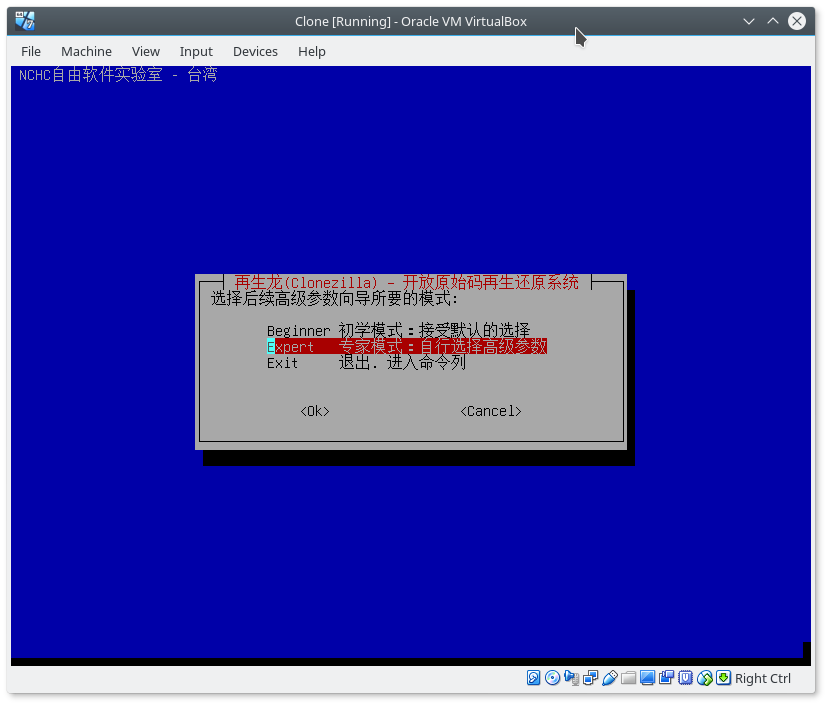Open the USB devices status icon
This screenshot has width=828, height=706.
point(609,677)
